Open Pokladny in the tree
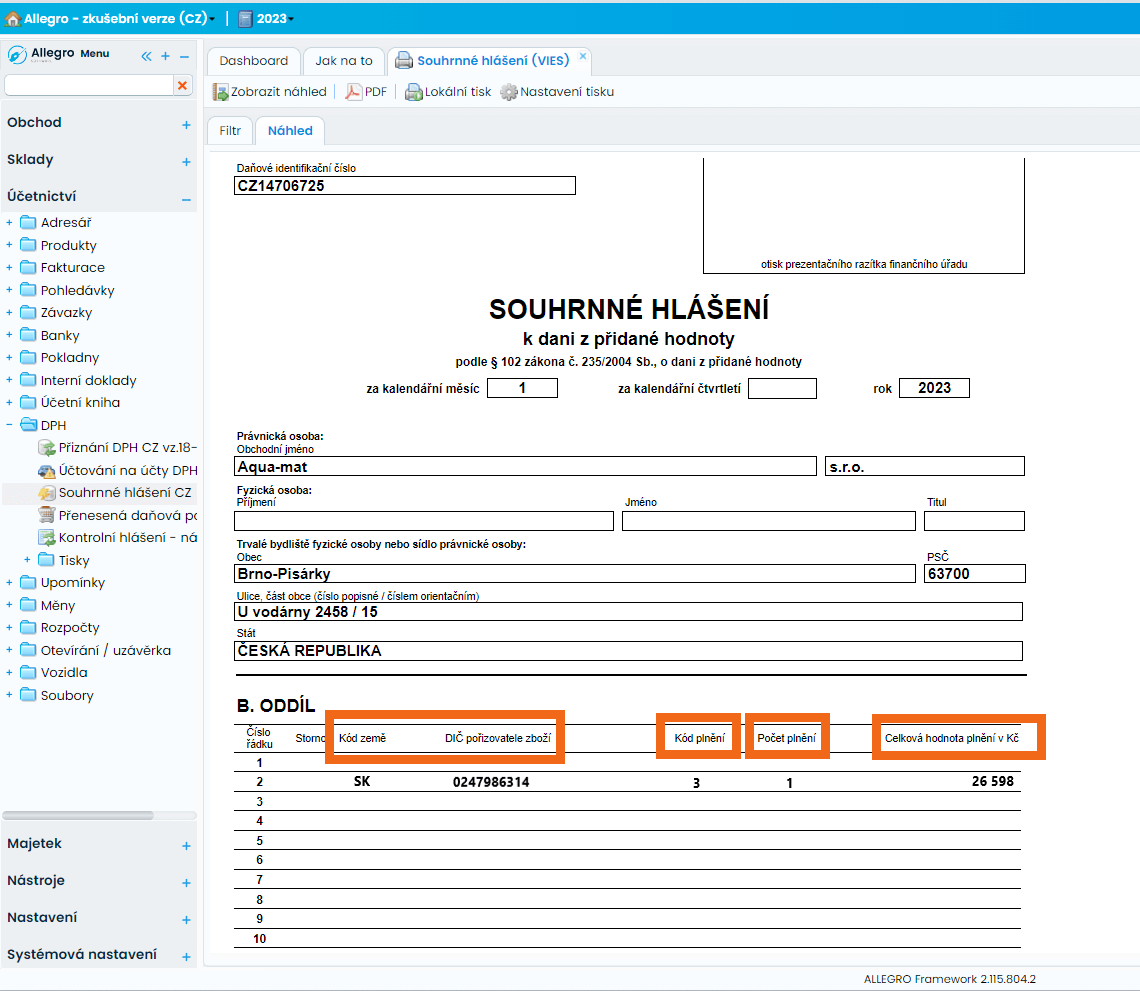This screenshot has height=991, width=1140. click(70, 358)
